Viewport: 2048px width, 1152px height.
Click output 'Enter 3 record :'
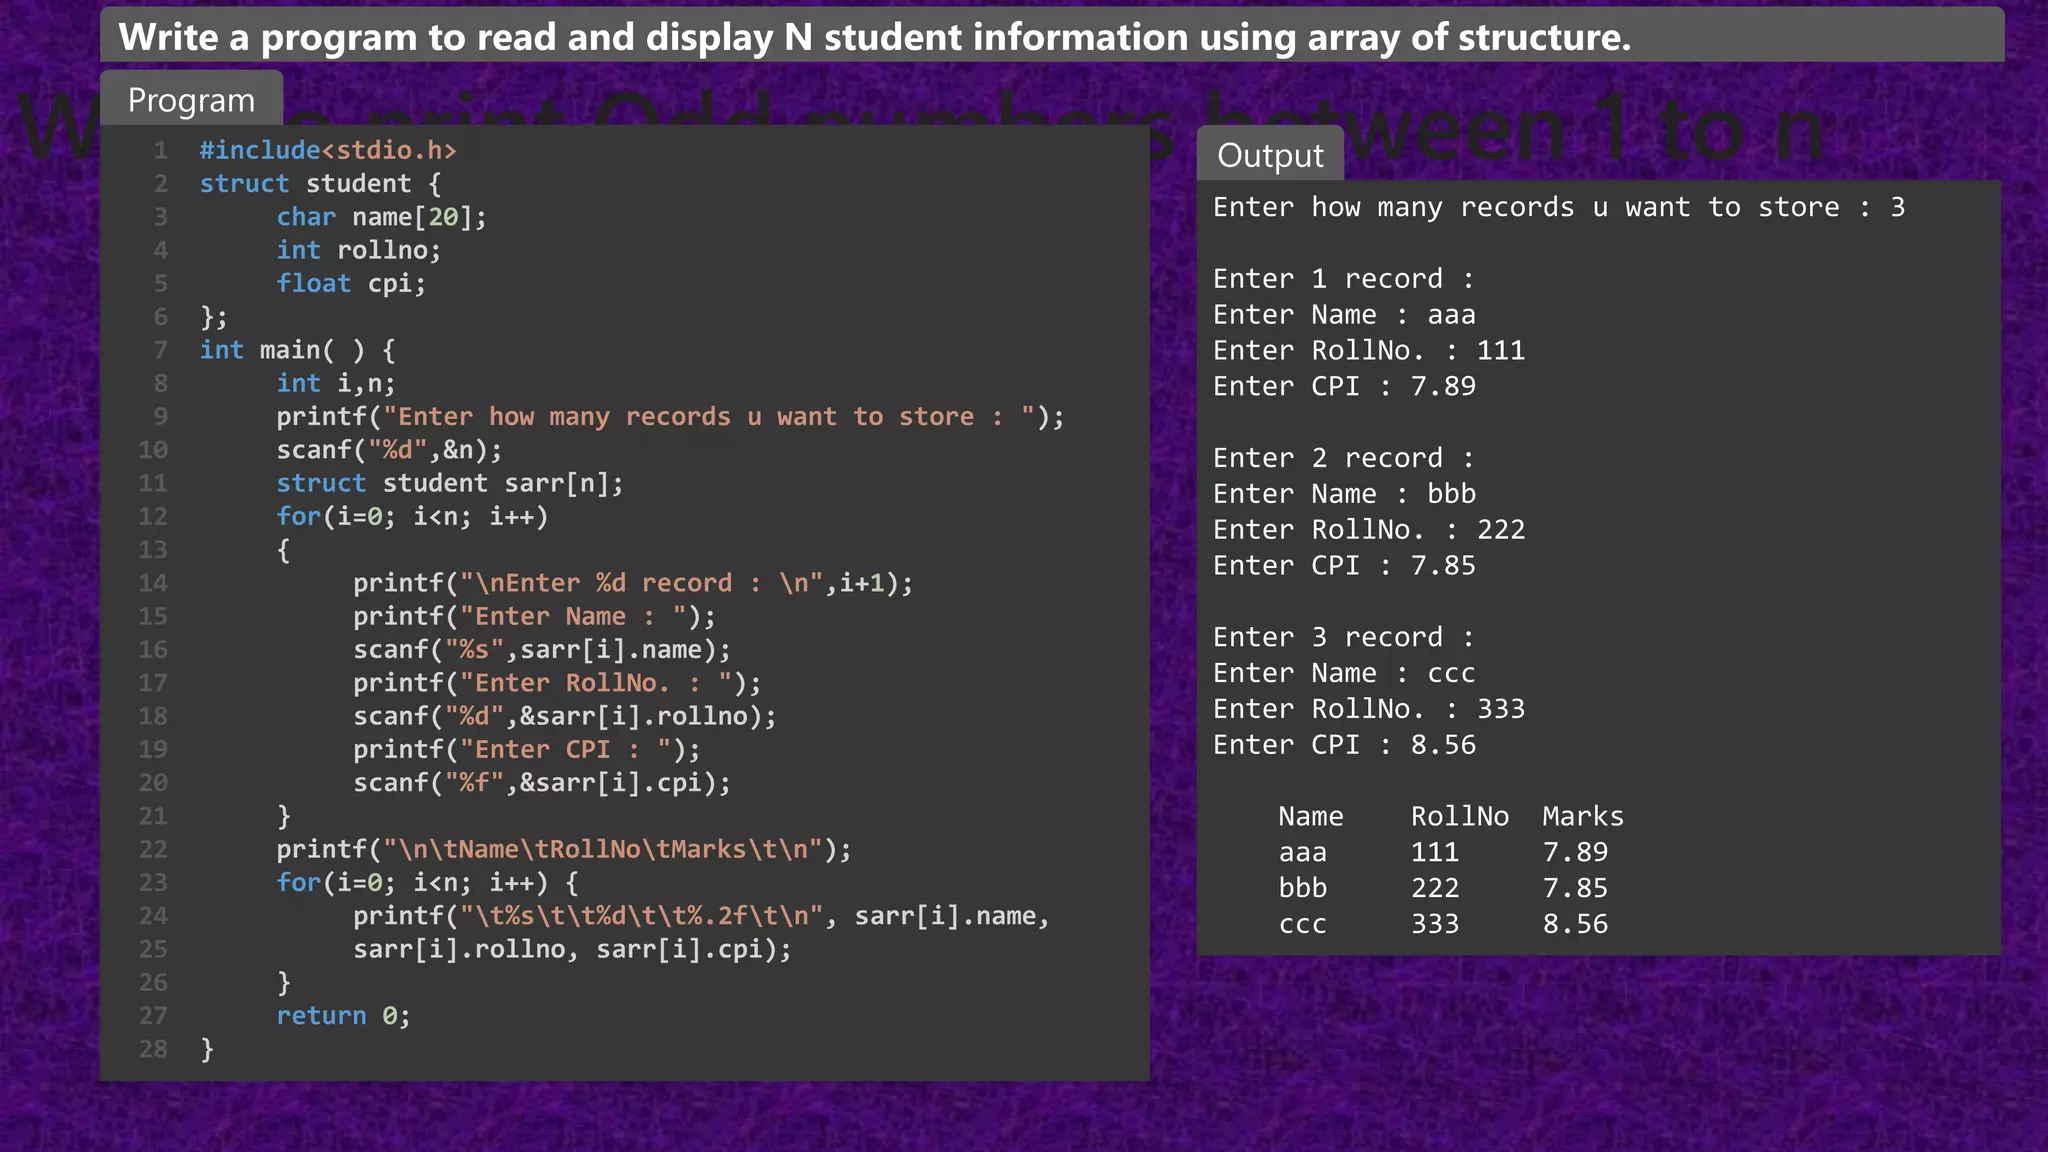pos(1343,637)
